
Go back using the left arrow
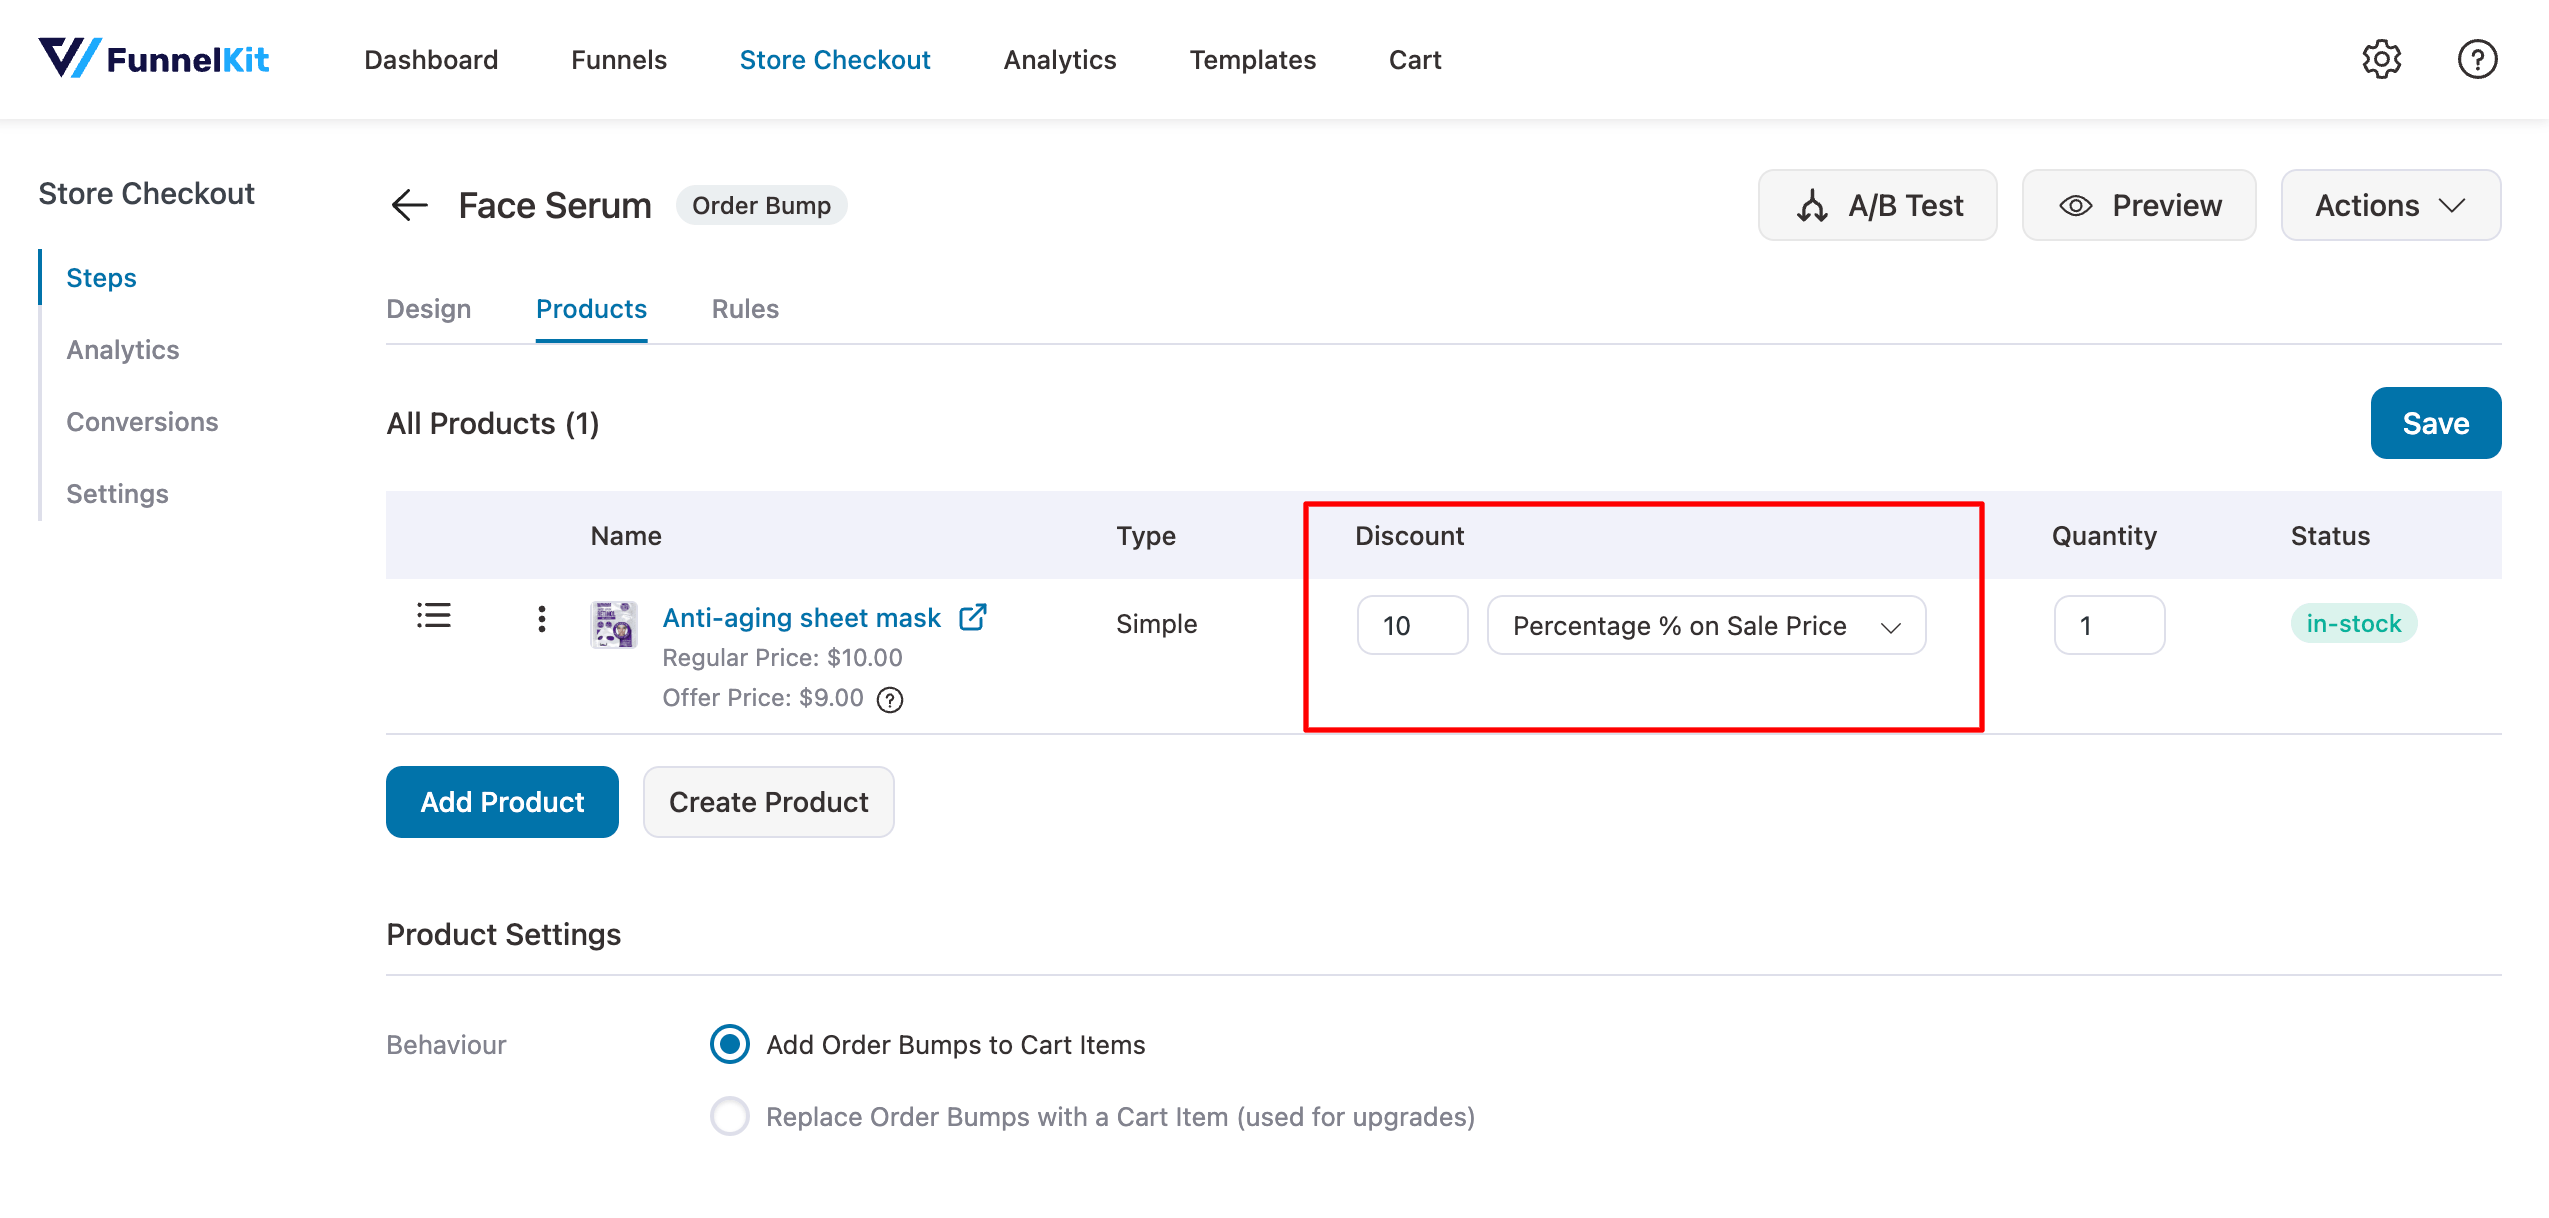click(409, 205)
